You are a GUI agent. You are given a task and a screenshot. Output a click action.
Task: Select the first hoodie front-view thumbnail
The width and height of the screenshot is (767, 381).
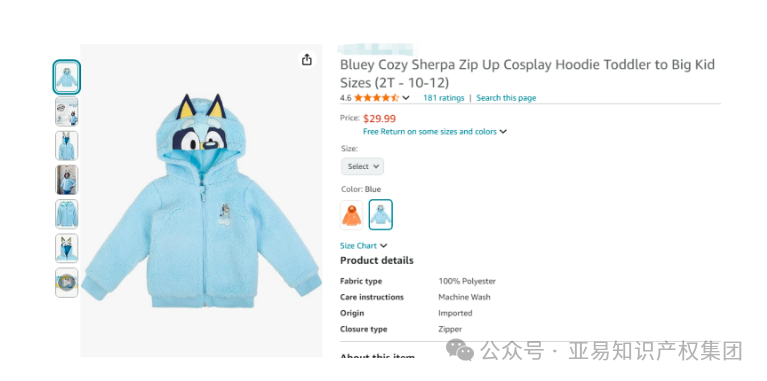[x=67, y=77]
